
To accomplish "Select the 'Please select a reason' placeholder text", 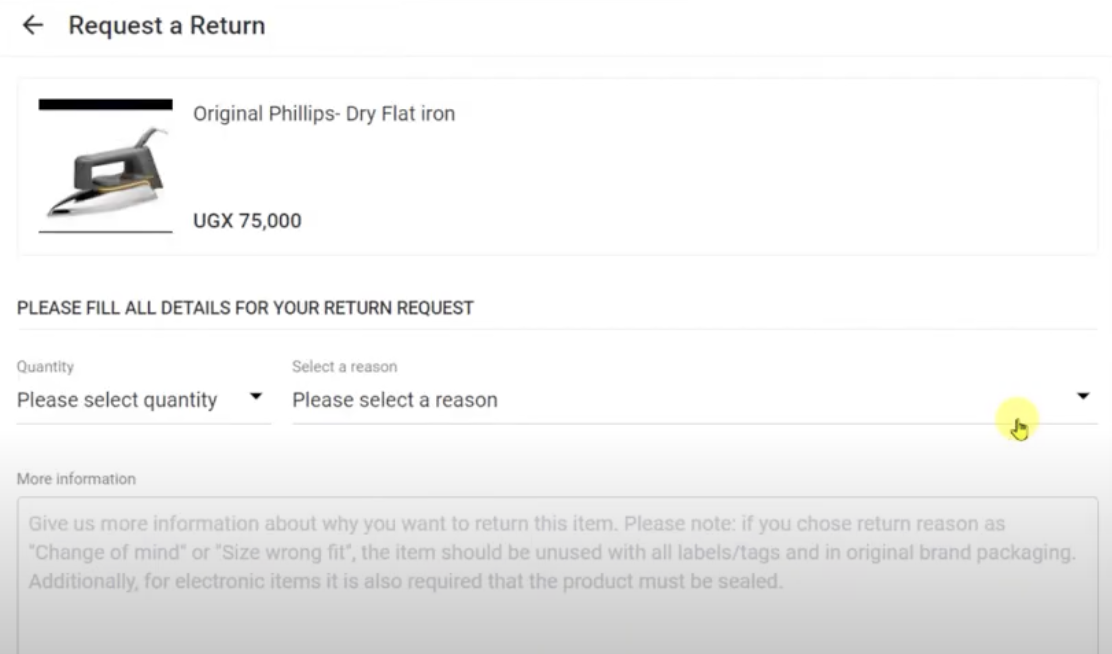I will click(394, 399).
